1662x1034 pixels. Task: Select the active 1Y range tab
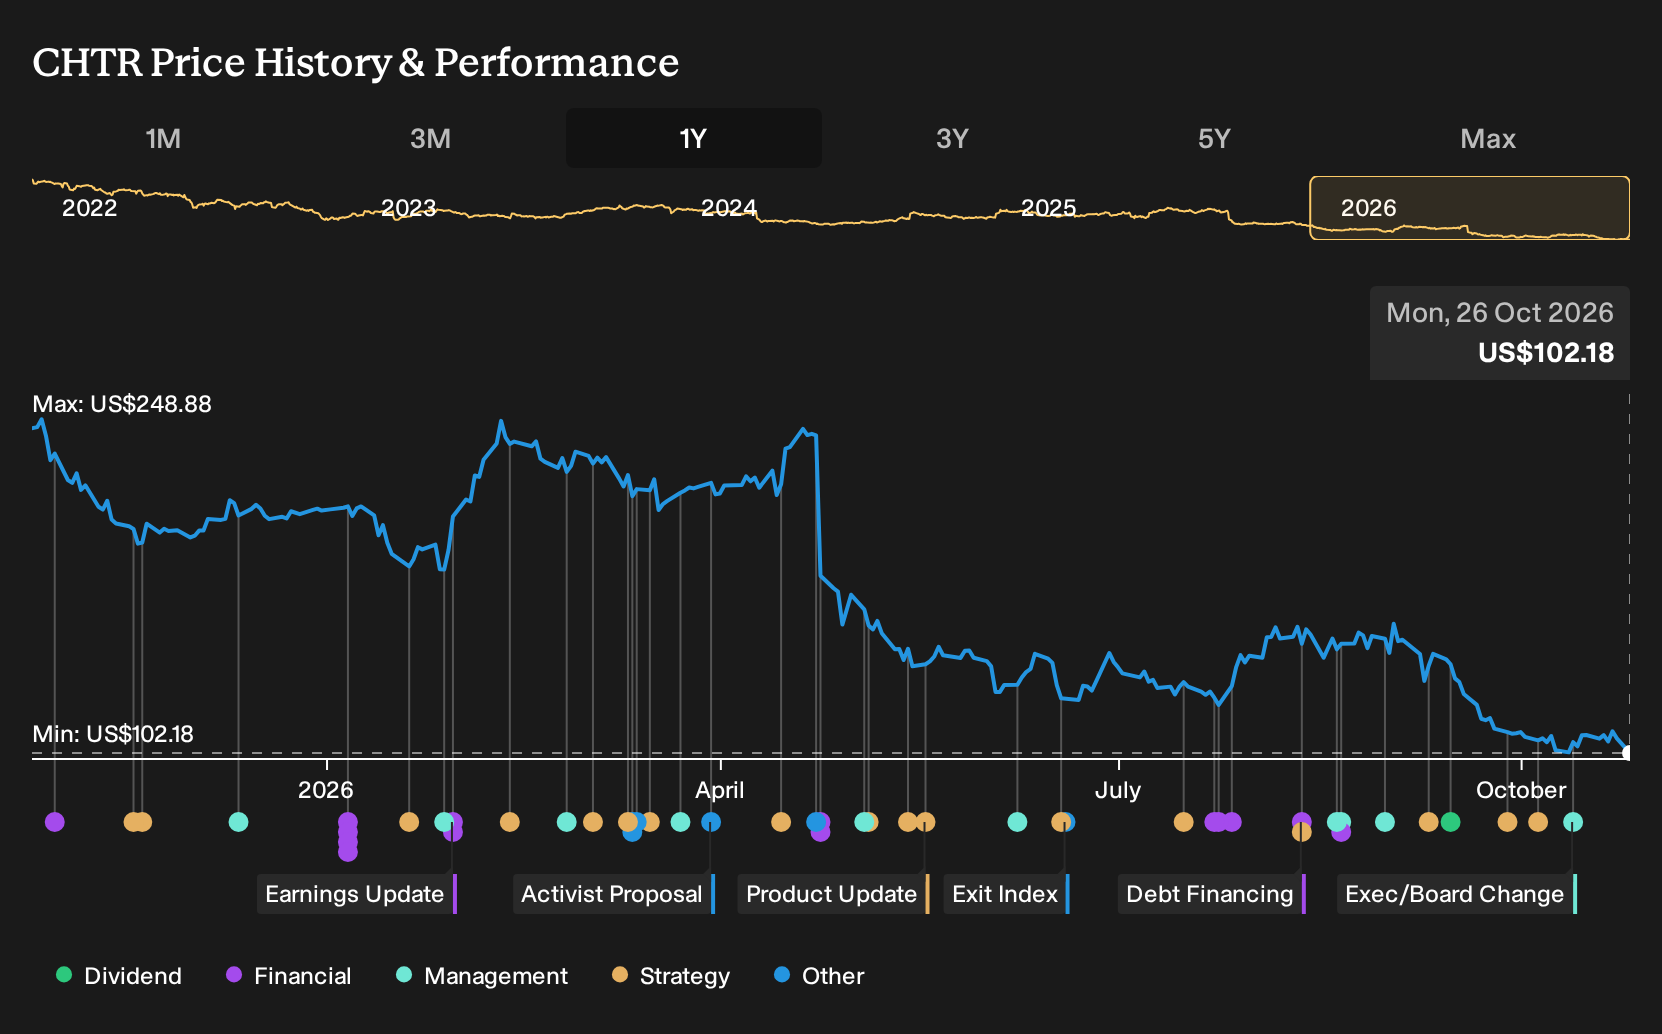pyautogui.click(x=694, y=138)
